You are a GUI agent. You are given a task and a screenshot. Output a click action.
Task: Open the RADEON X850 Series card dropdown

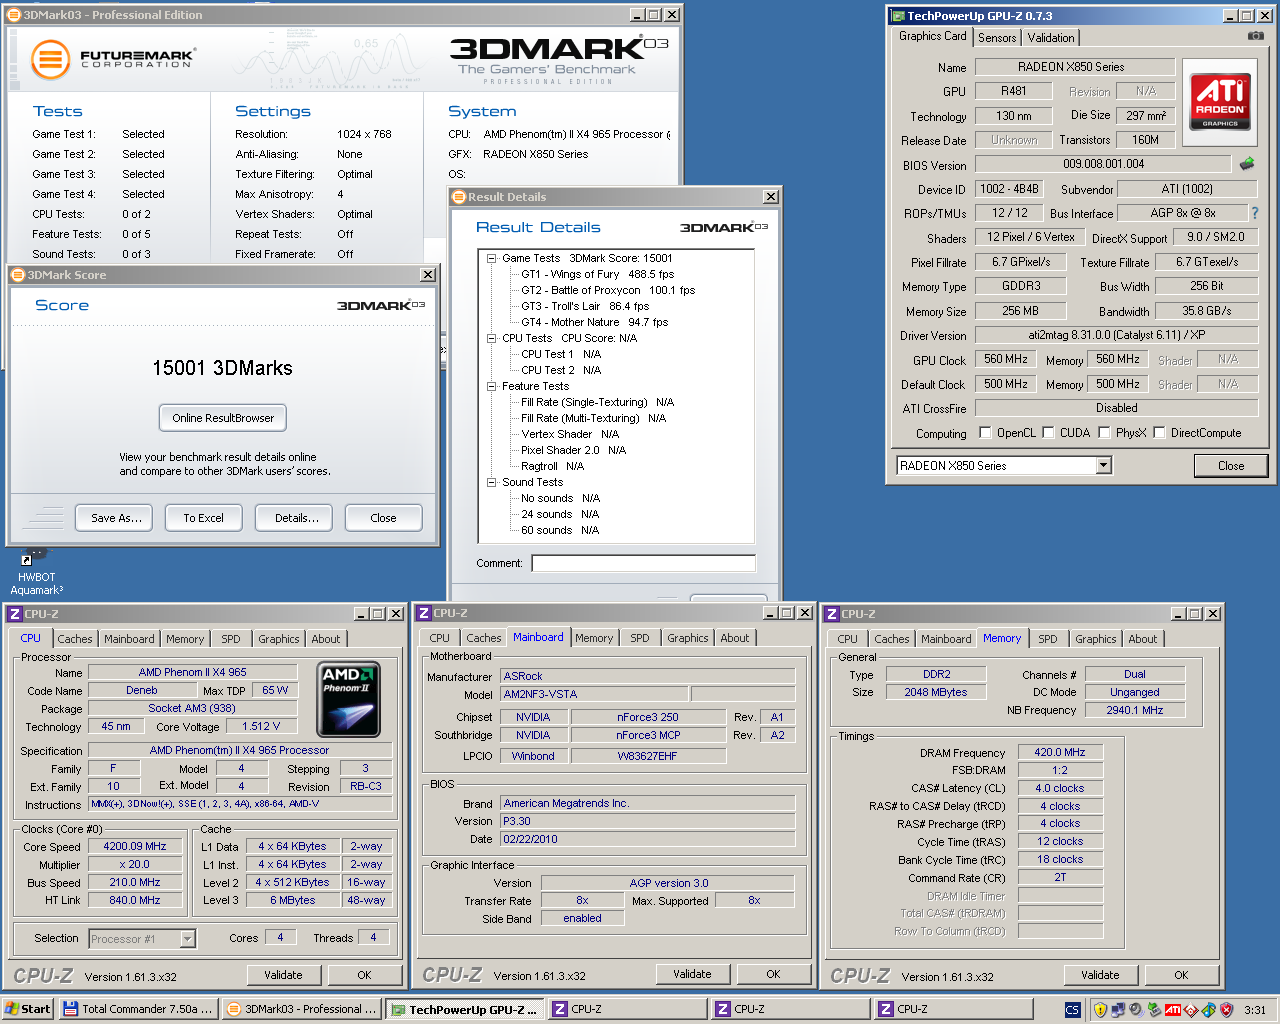[1104, 465]
